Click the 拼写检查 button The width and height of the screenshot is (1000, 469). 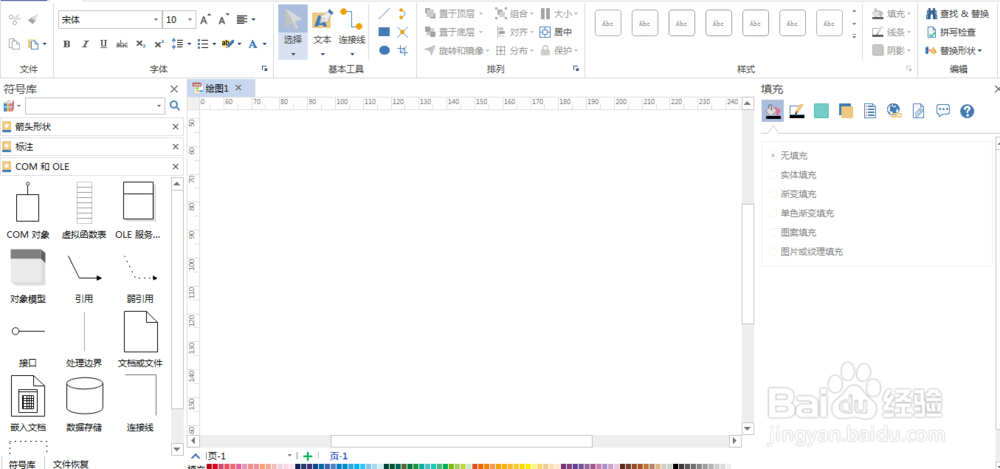951,32
